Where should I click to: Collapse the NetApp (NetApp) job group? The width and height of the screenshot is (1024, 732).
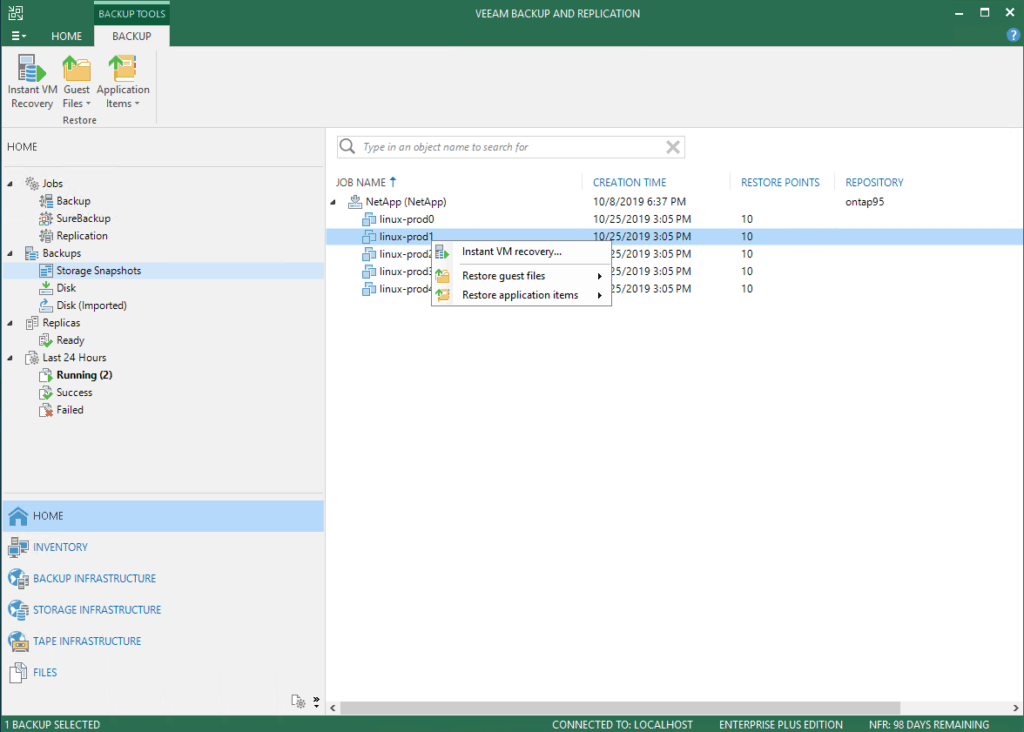[334, 202]
